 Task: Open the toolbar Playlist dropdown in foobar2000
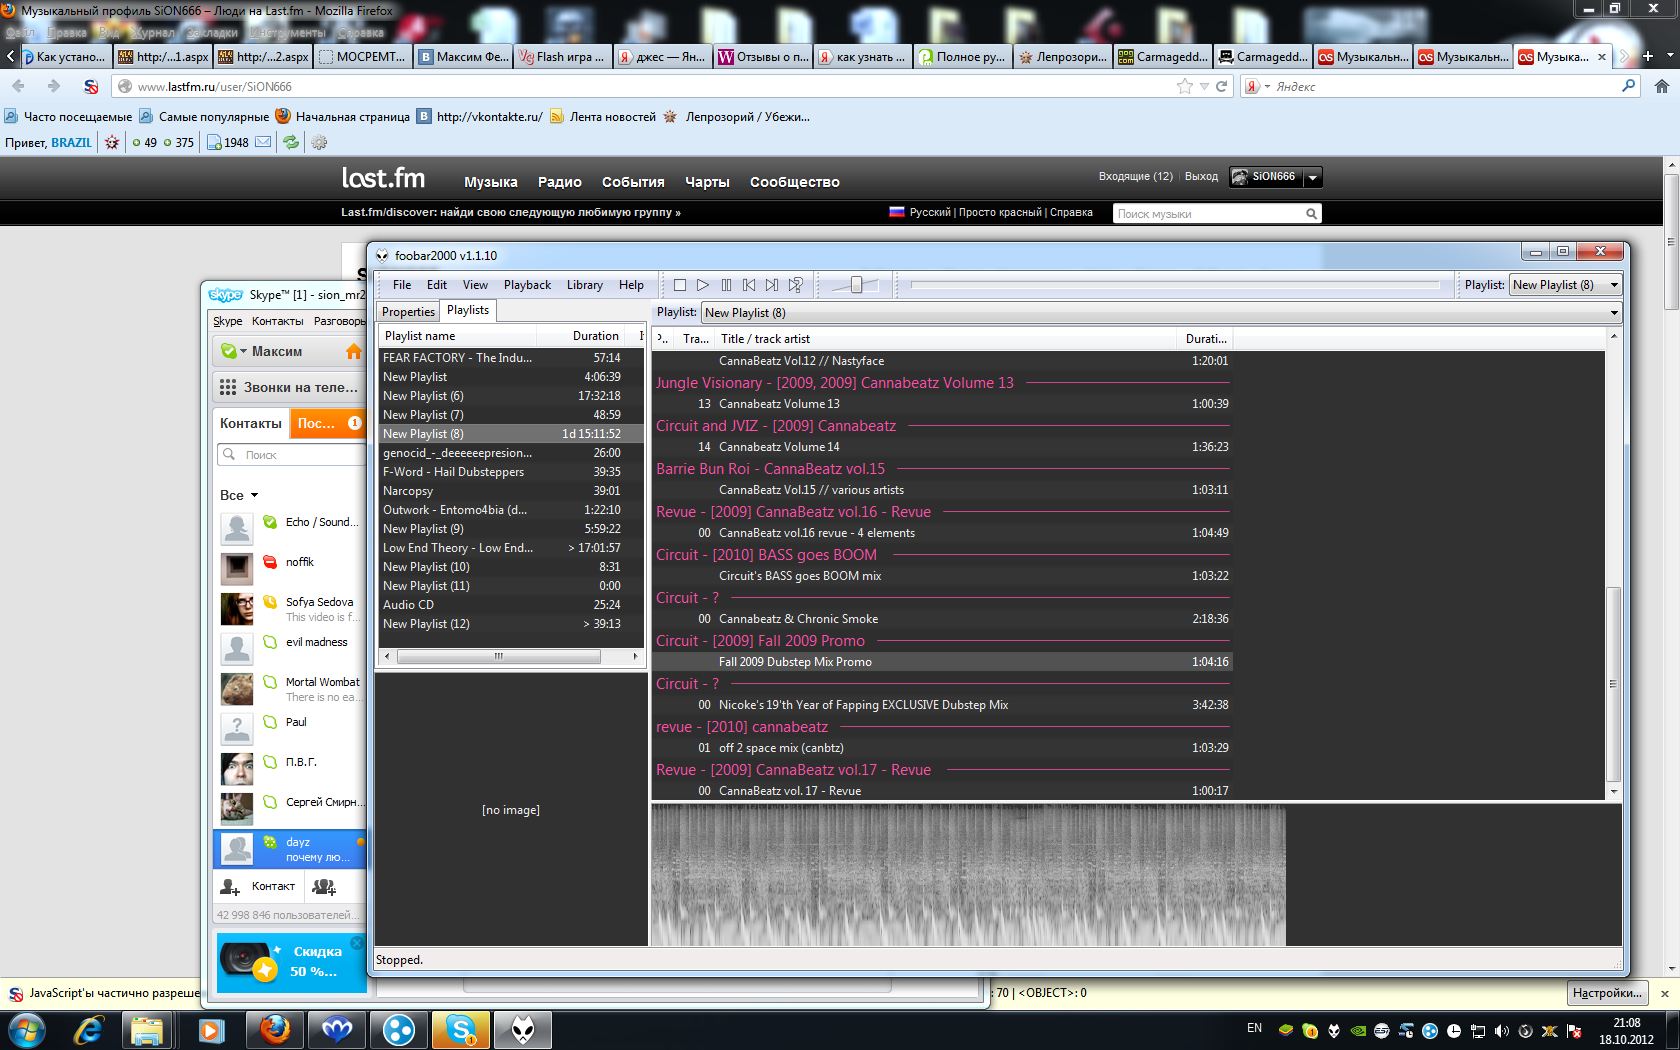pos(1565,285)
